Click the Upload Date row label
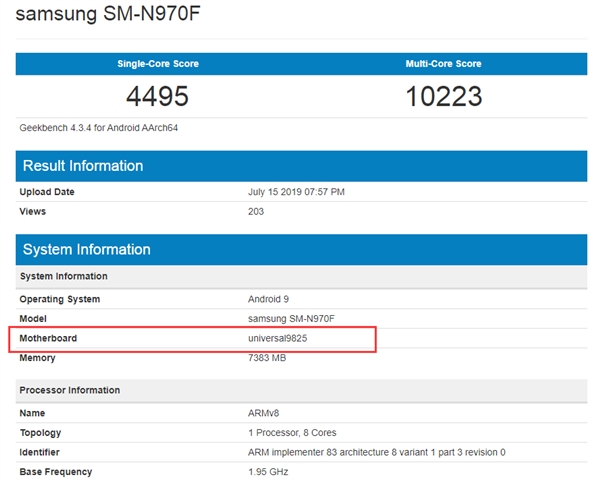 pyautogui.click(x=47, y=192)
